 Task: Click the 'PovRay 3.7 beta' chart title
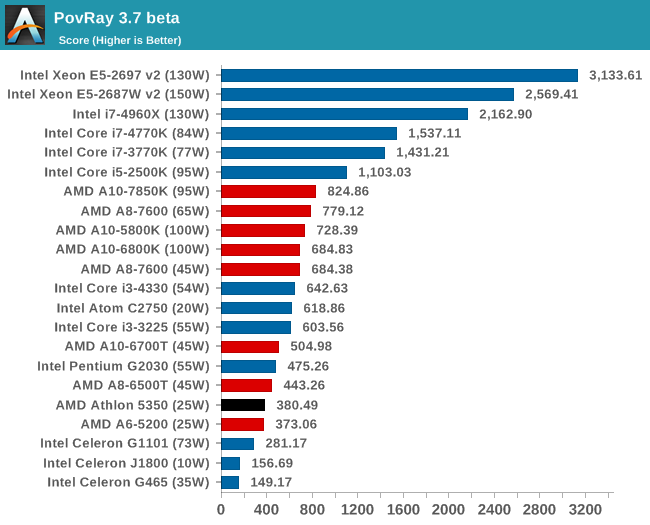(x=116, y=18)
